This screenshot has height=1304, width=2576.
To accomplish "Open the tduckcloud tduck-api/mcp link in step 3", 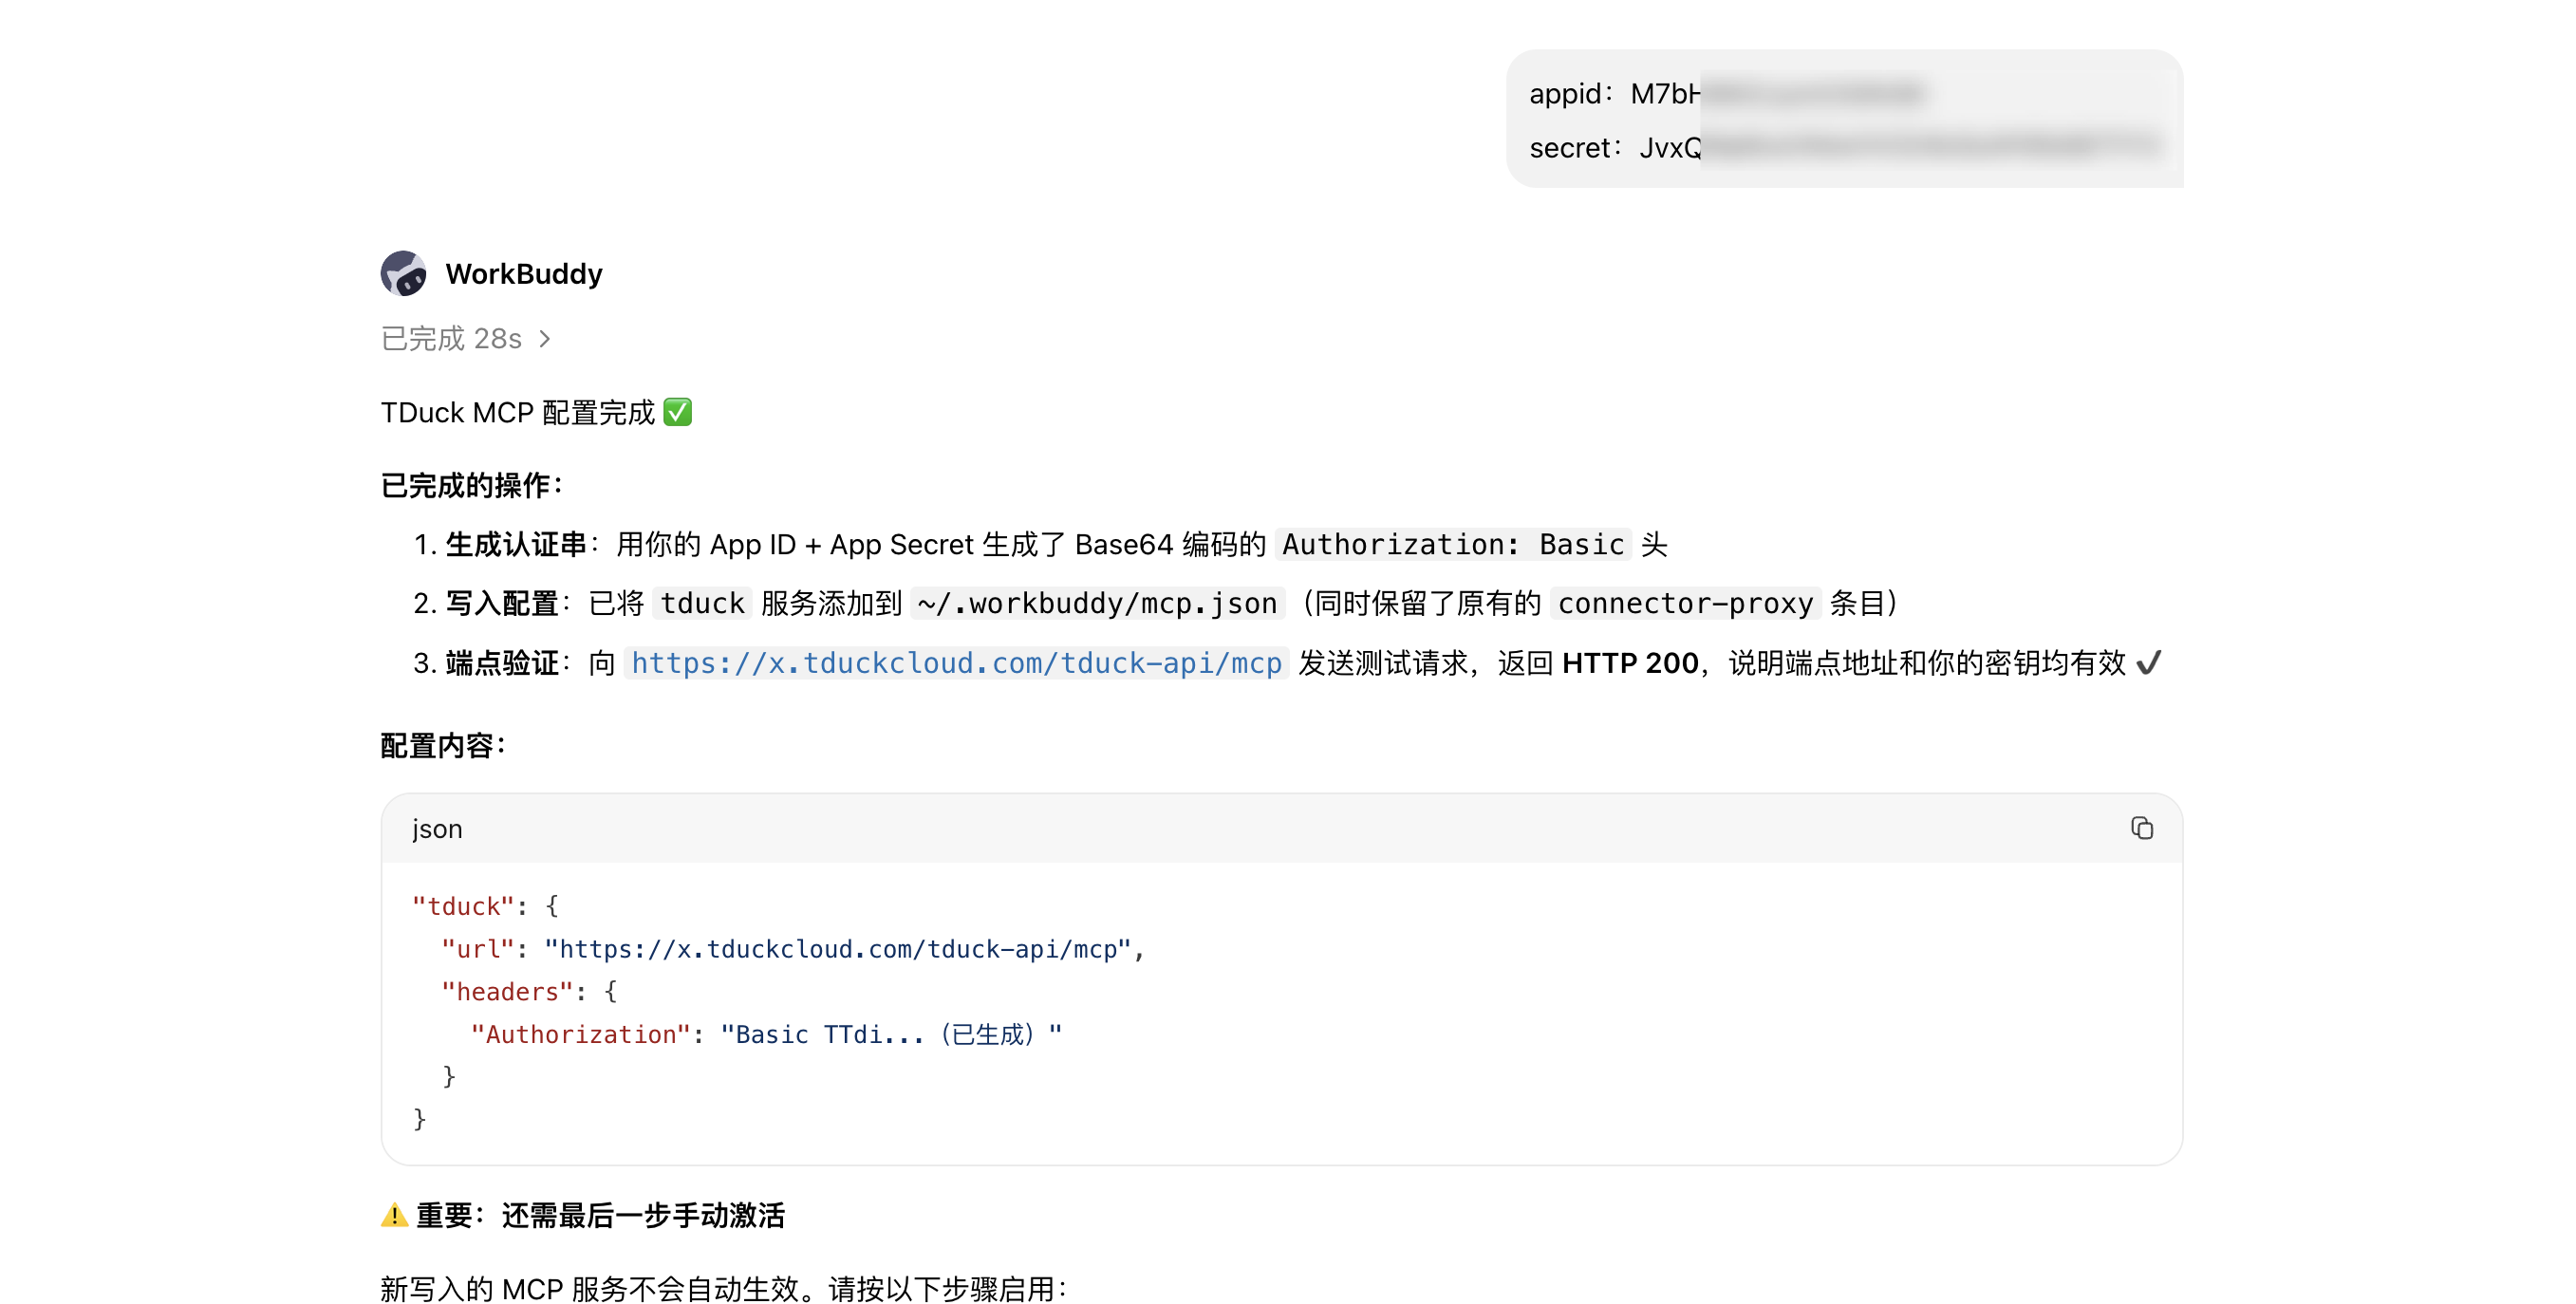I will click(x=956, y=663).
